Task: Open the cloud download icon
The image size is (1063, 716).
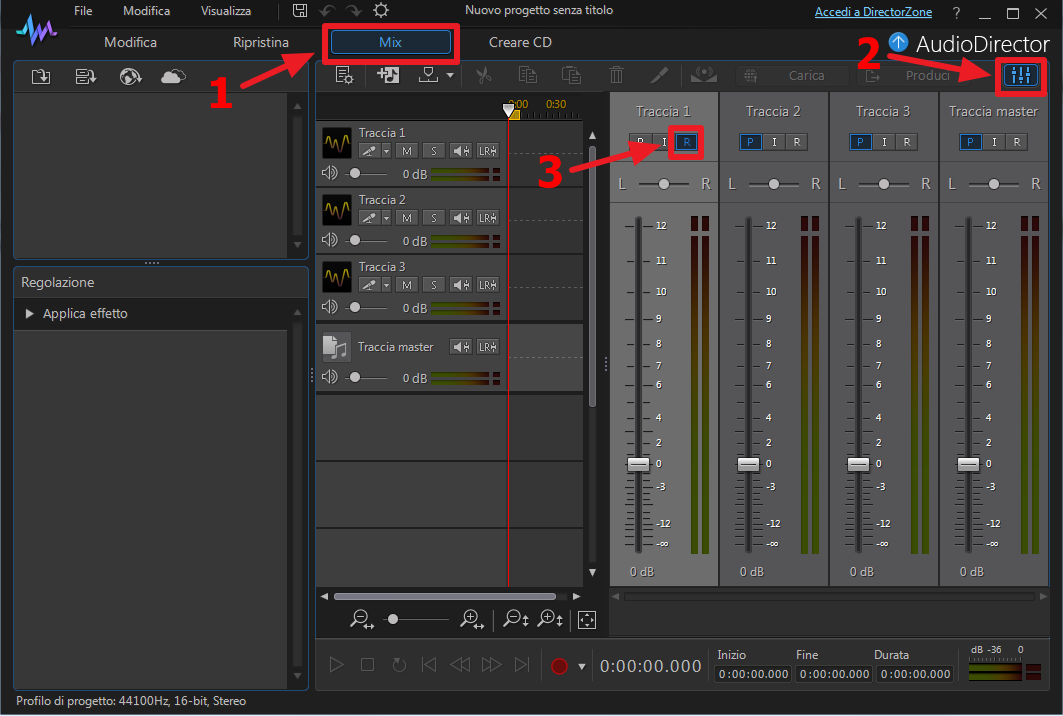Action: (173, 76)
